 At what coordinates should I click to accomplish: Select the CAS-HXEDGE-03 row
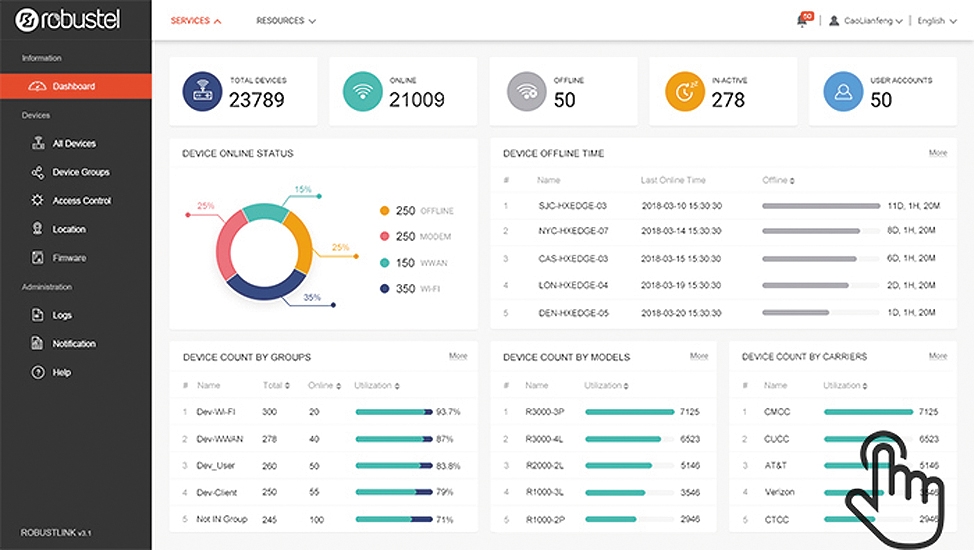724,258
